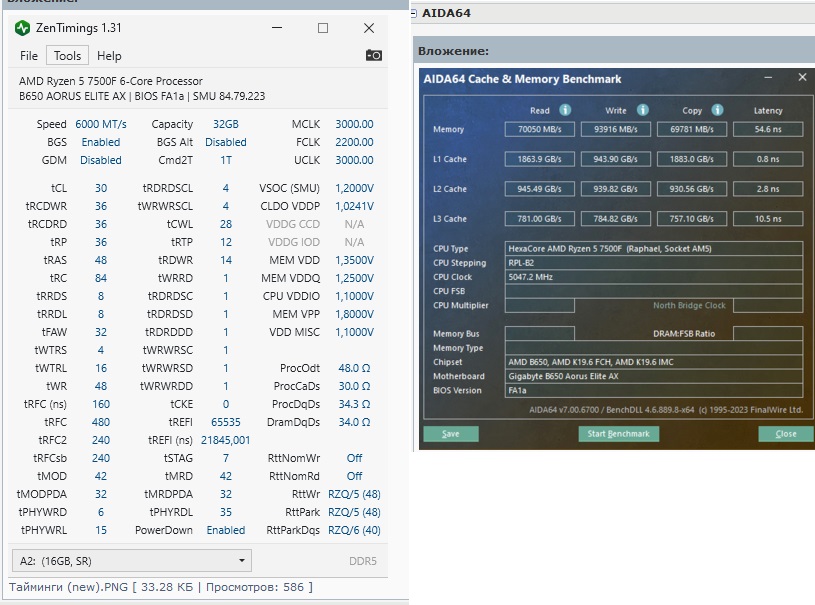Close the ZenTimings window

point(369,28)
